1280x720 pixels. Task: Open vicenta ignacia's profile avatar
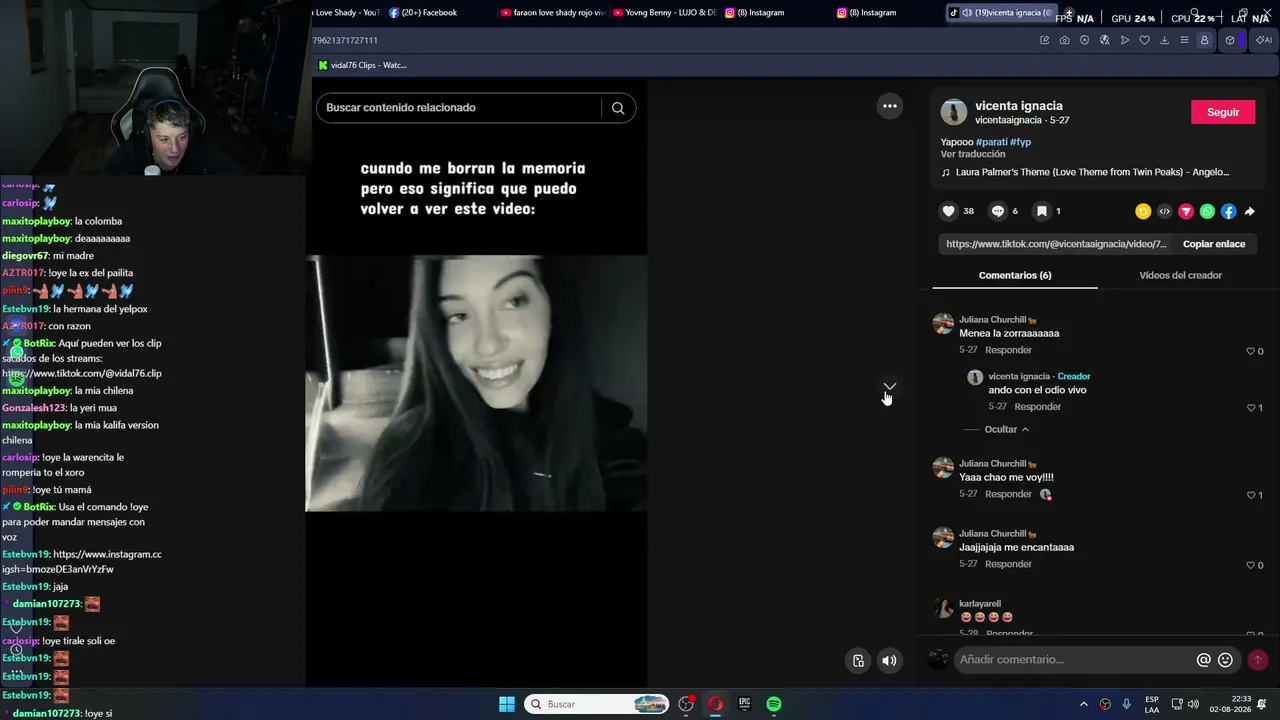[x=954, y=112]
